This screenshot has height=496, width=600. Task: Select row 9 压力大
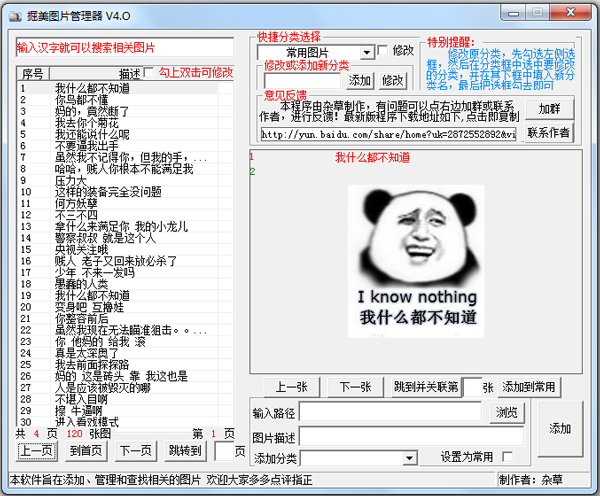pos(125,180)
